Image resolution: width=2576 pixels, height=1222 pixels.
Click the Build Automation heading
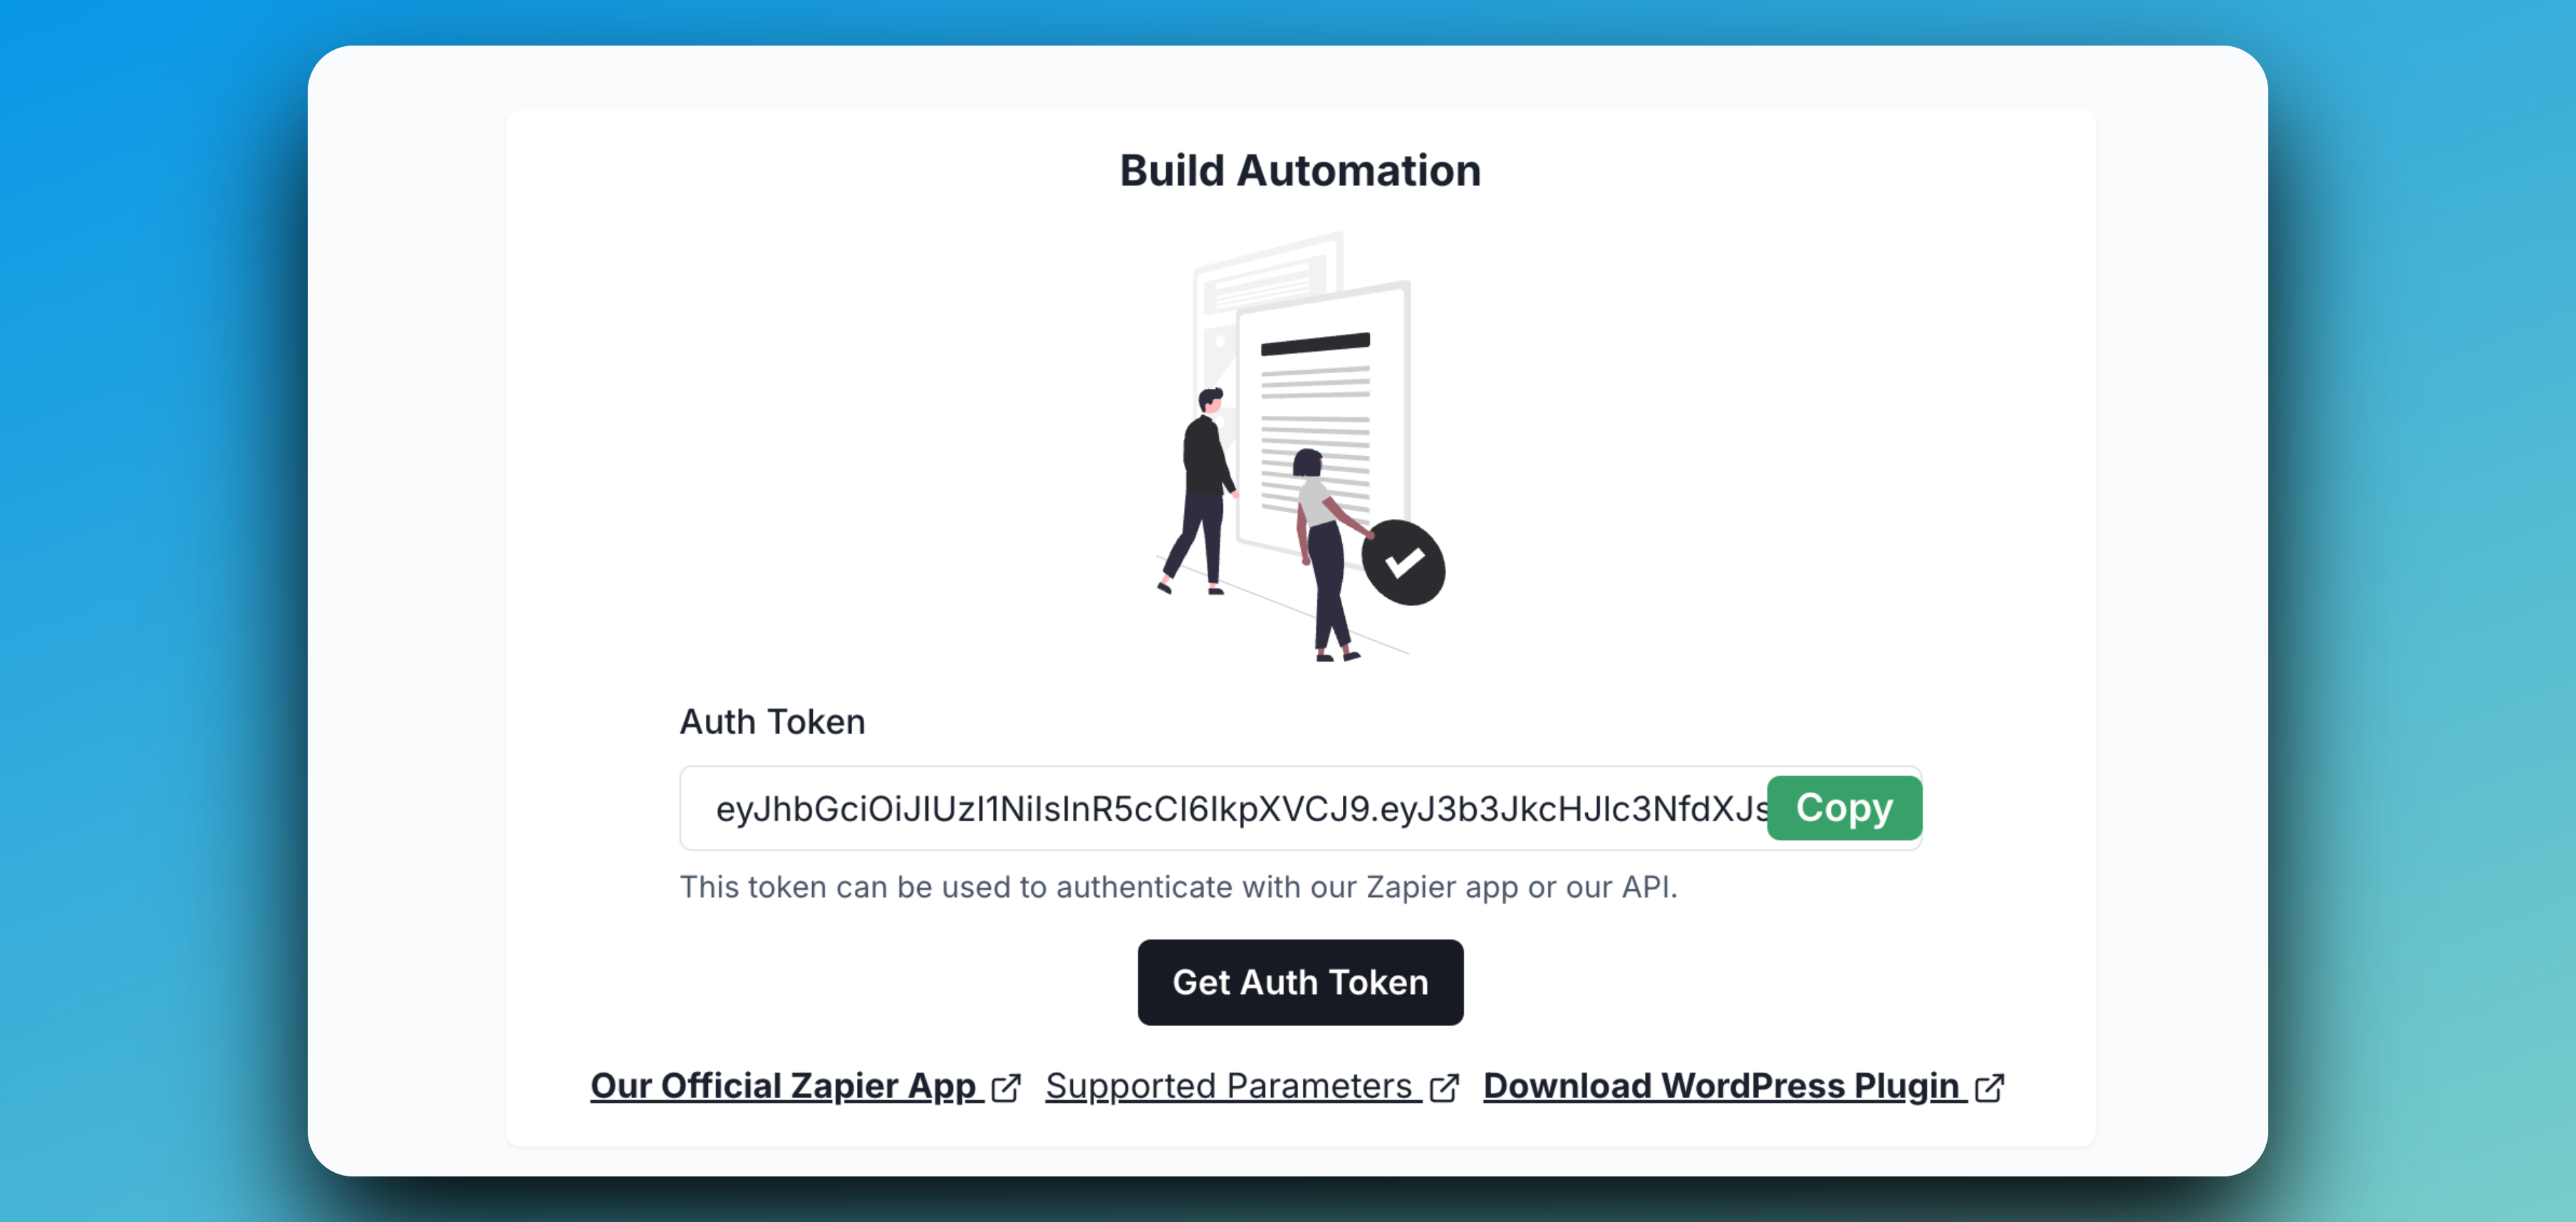coord(1300,169)
